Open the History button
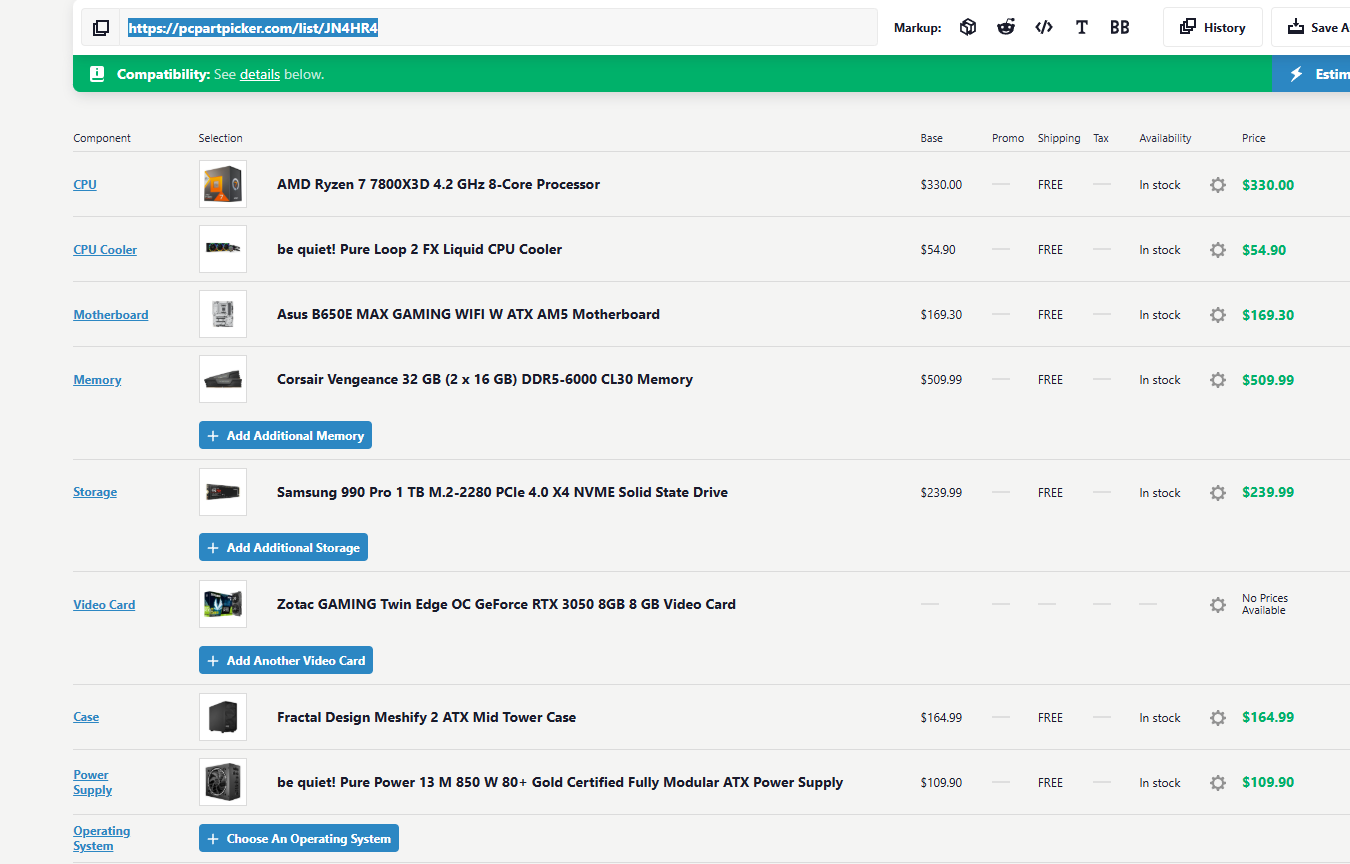Screen dimensions: 1350x864 pos(1212,28)
